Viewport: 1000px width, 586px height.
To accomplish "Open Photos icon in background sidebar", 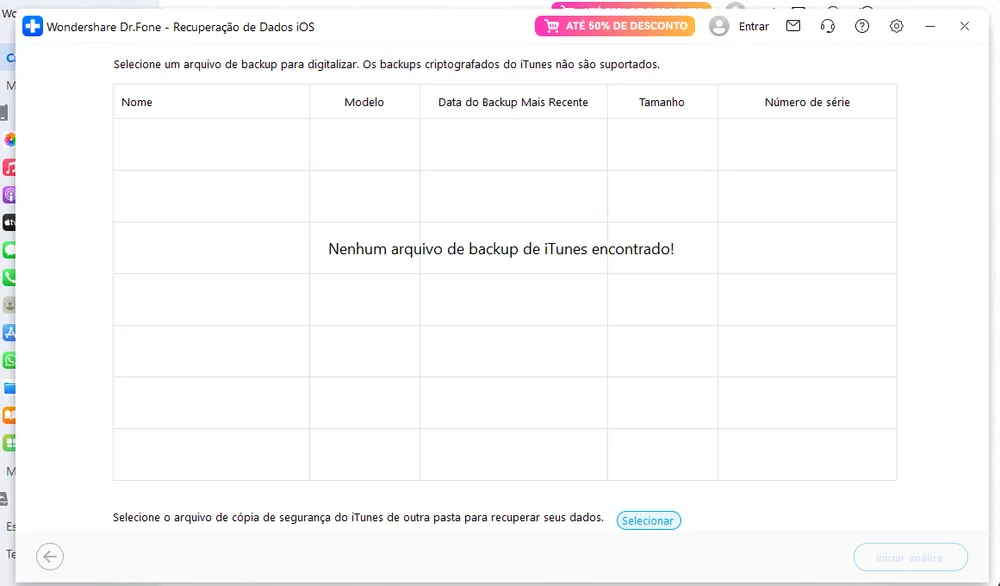I will [9, 140].
